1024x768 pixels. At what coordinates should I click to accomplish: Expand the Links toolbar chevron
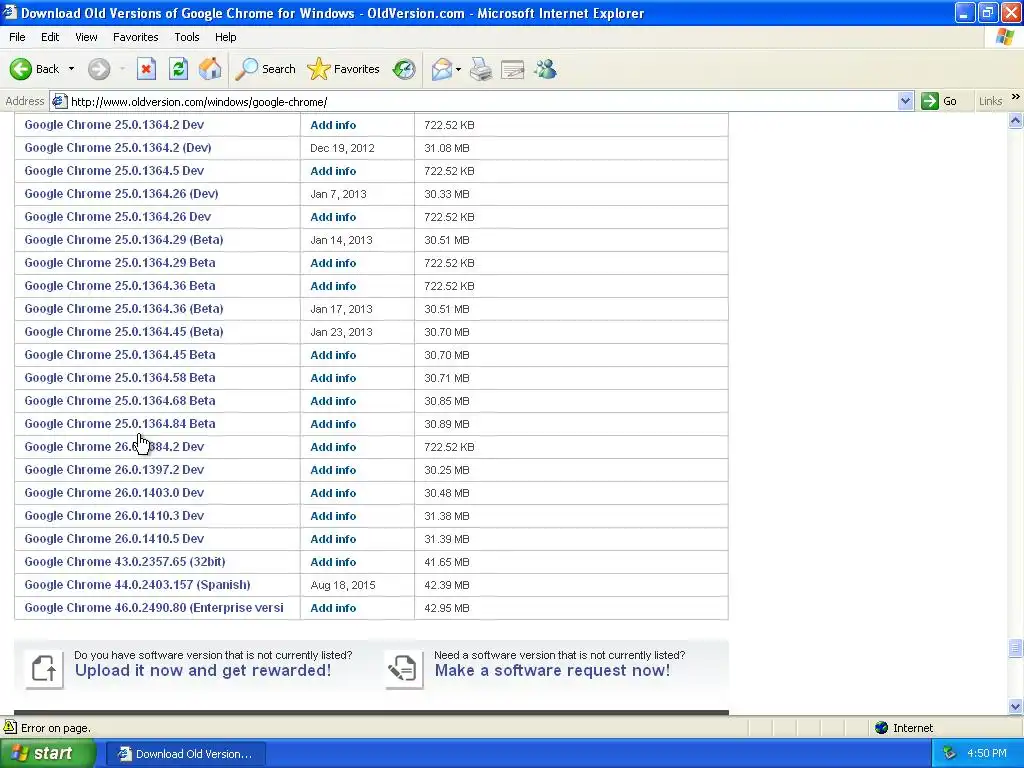click(x=1016, y=97)
